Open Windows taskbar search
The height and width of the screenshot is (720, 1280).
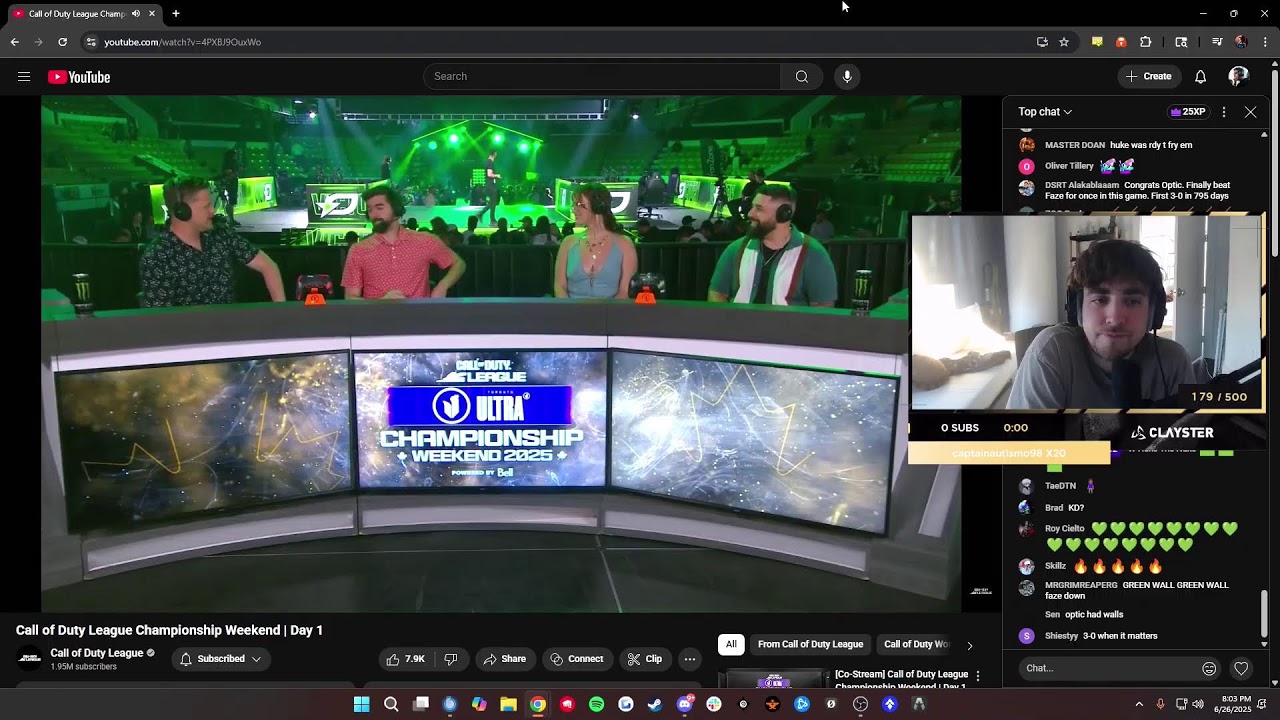391,704
